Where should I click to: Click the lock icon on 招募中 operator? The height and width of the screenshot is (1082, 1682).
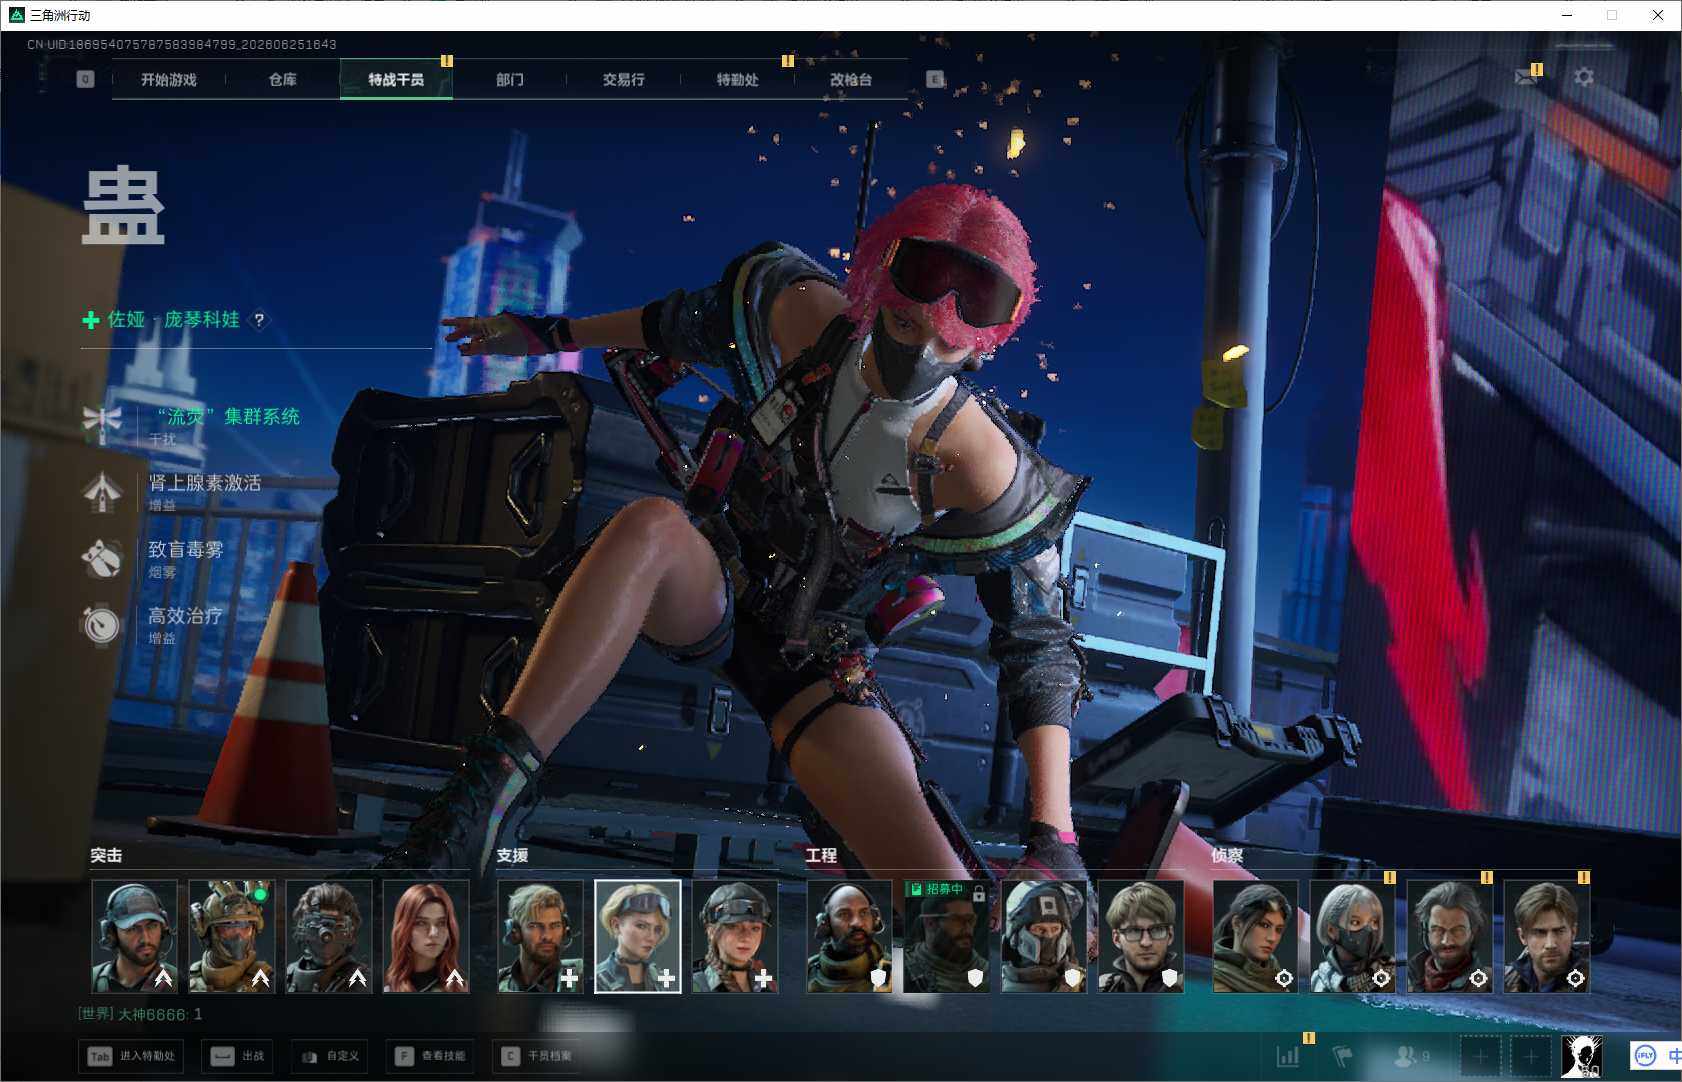coord(979,893)
